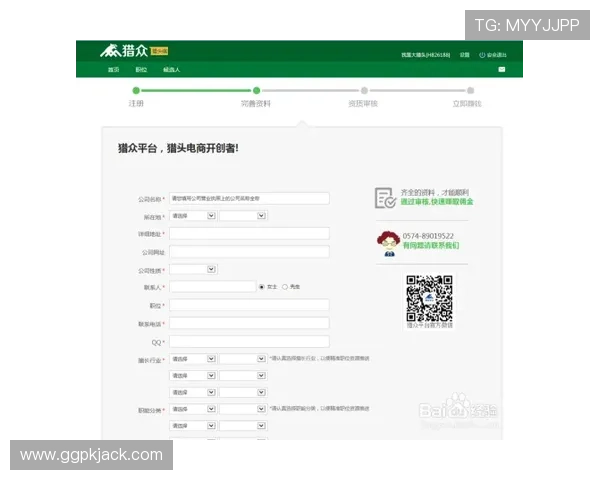Click the 安全退出 logout link
The width and height of the screenshot is (600, 480).
point(497,55)
